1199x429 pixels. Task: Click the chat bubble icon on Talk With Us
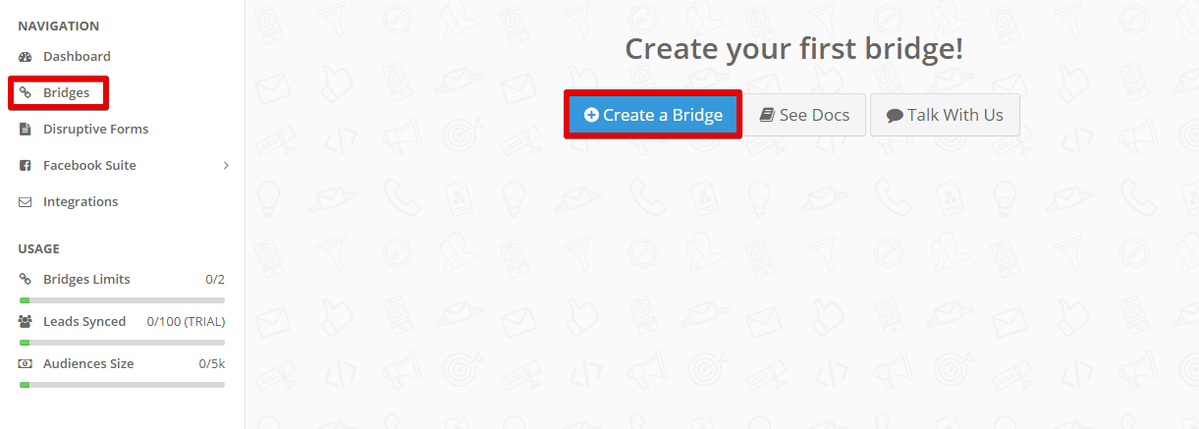click(x=895, y=115)
